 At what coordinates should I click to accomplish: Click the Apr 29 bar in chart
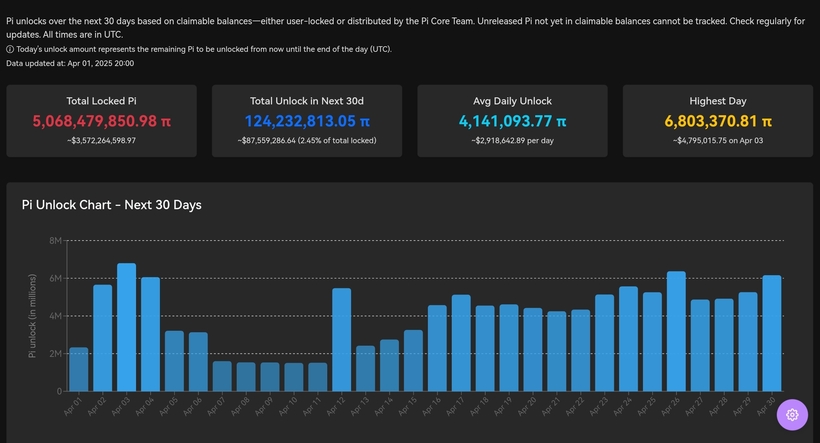click(x=748, y=342)
